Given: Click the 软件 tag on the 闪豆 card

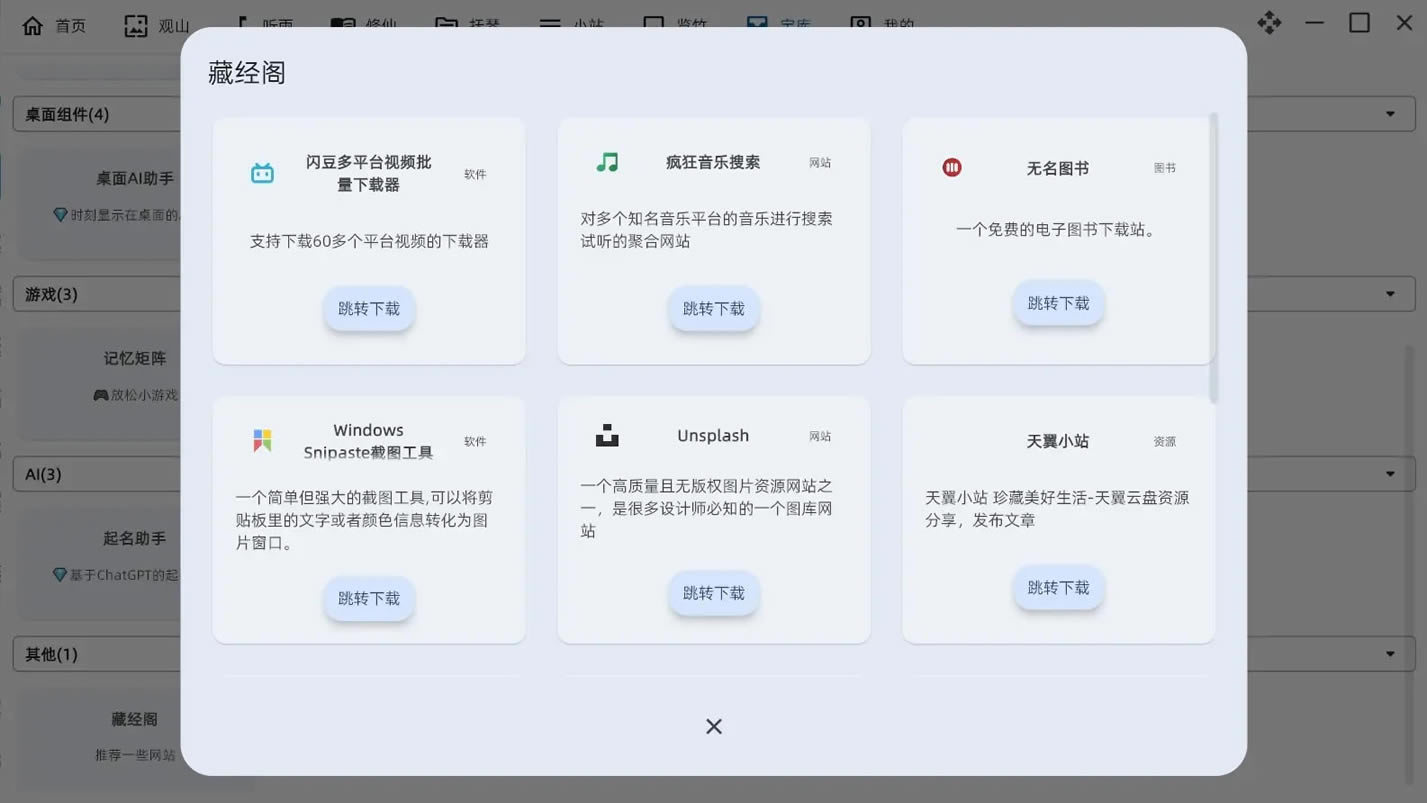Looking at the screenshot, I should coord(475,174).
